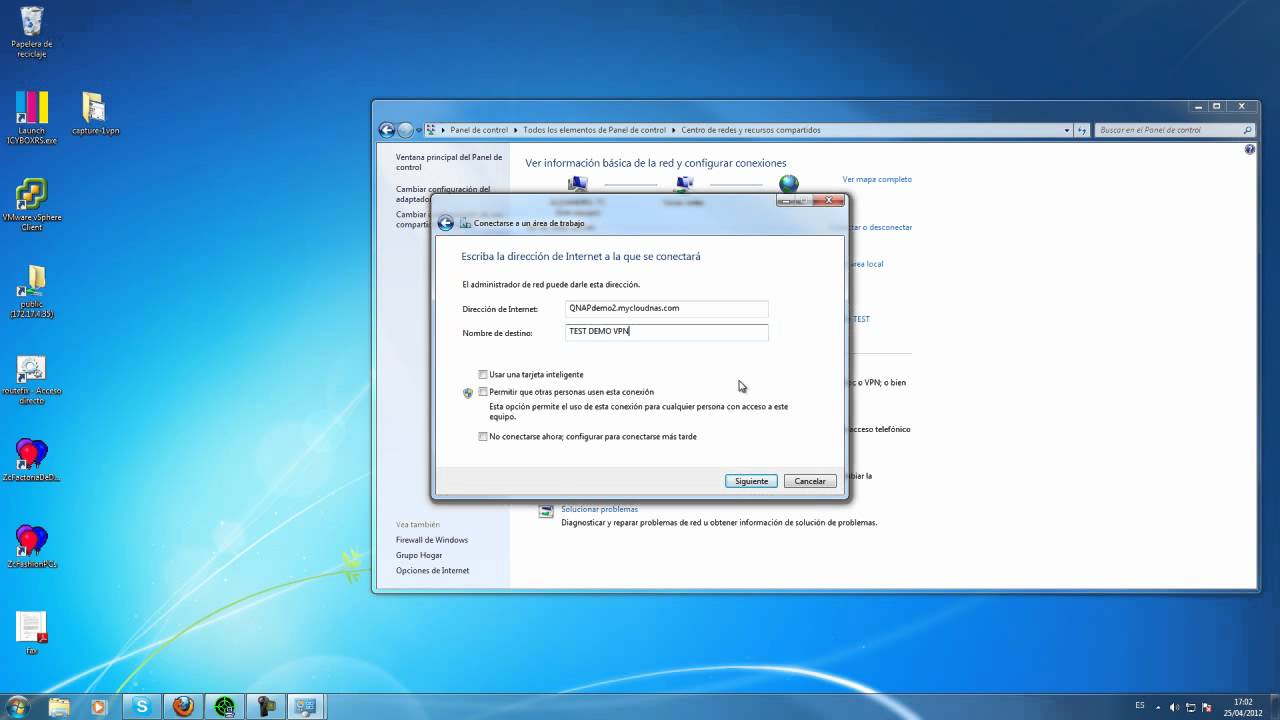Click the network icon in system tray
The image size is (1280, 720).
coord(1191,707)
